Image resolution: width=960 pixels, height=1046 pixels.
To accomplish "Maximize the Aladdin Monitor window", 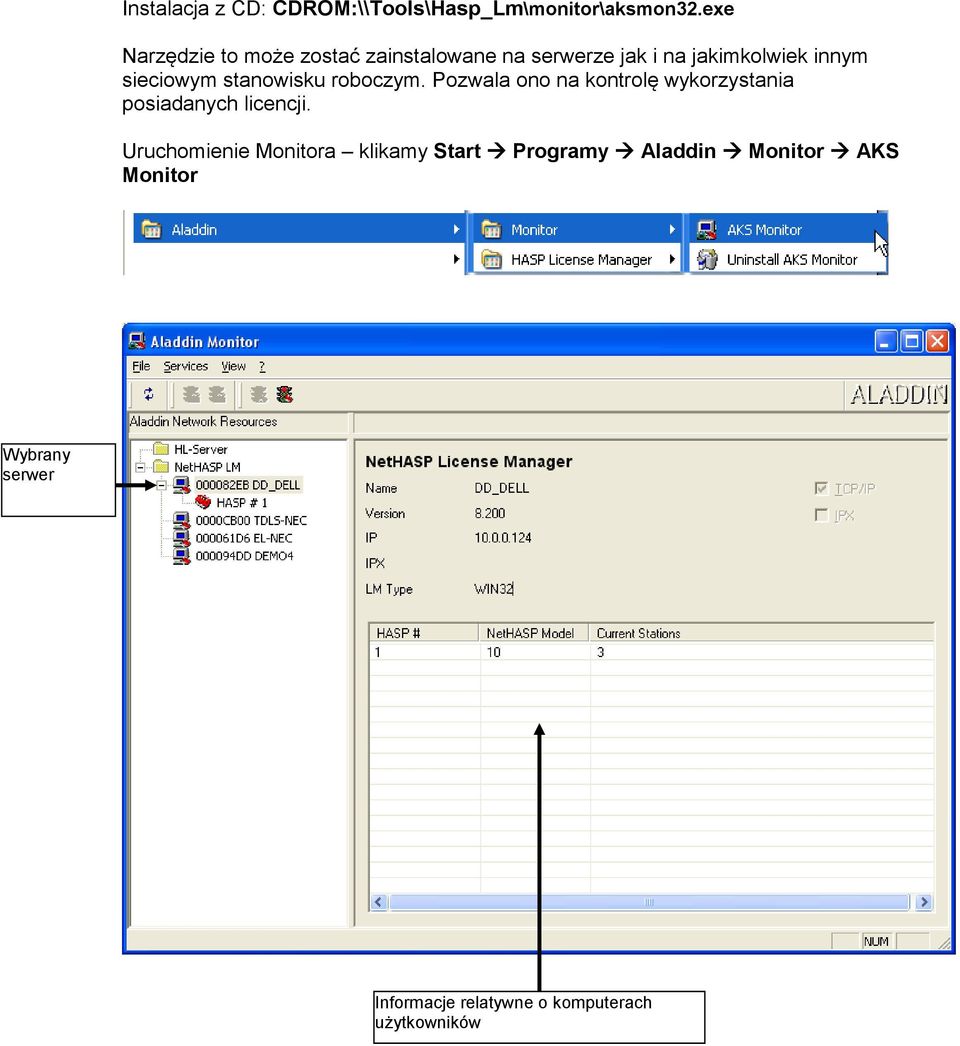I will [911, 342].
